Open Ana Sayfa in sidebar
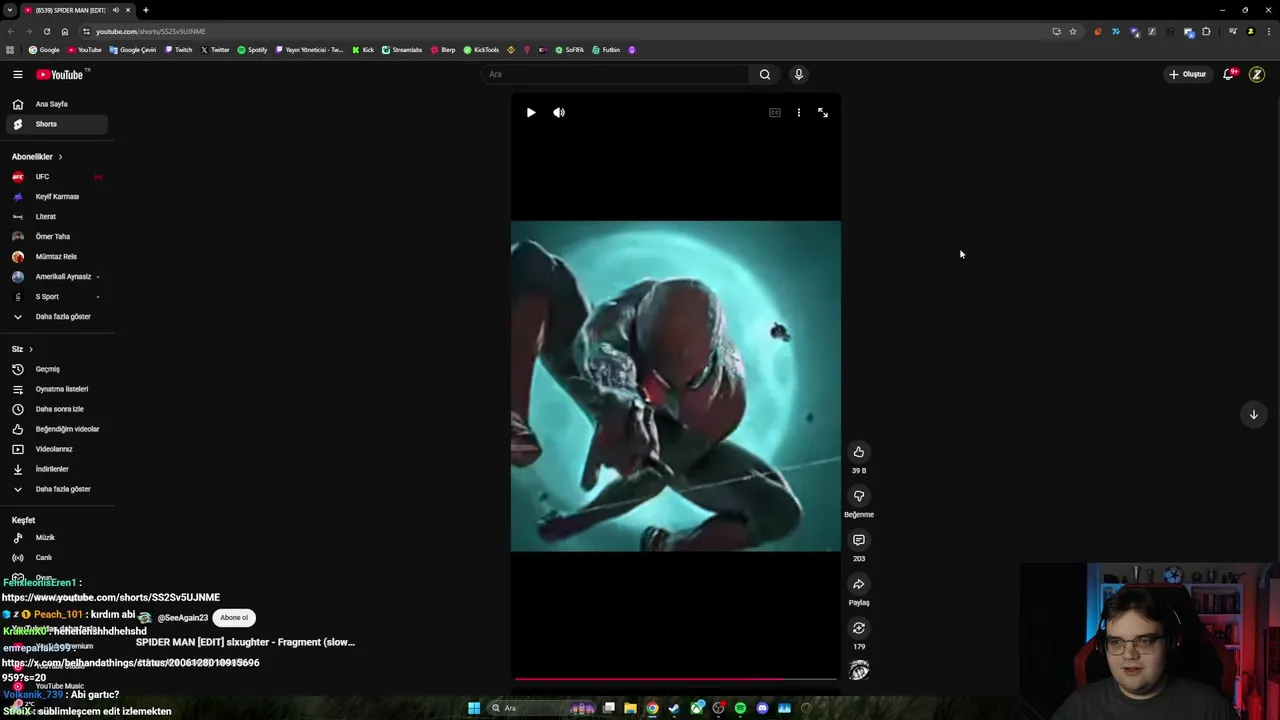1280x720 pixels. coord(57,104)
